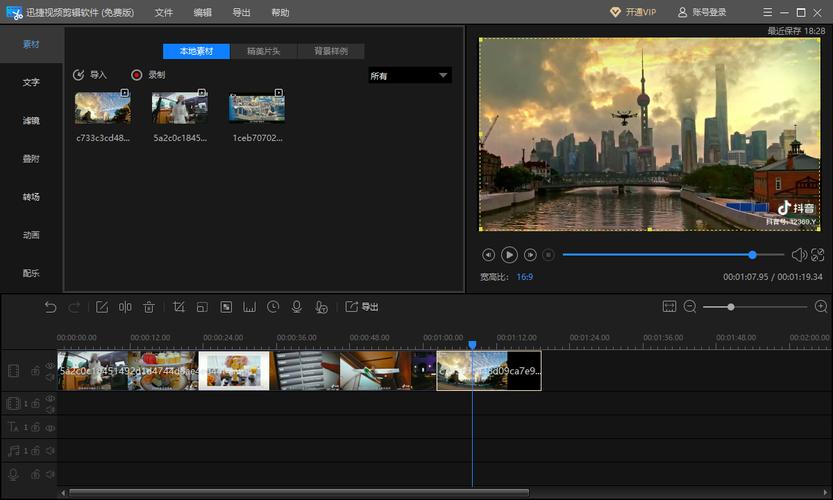Open the 文件 menu
Screen dimensions: 833x500
tap(164, 12)
